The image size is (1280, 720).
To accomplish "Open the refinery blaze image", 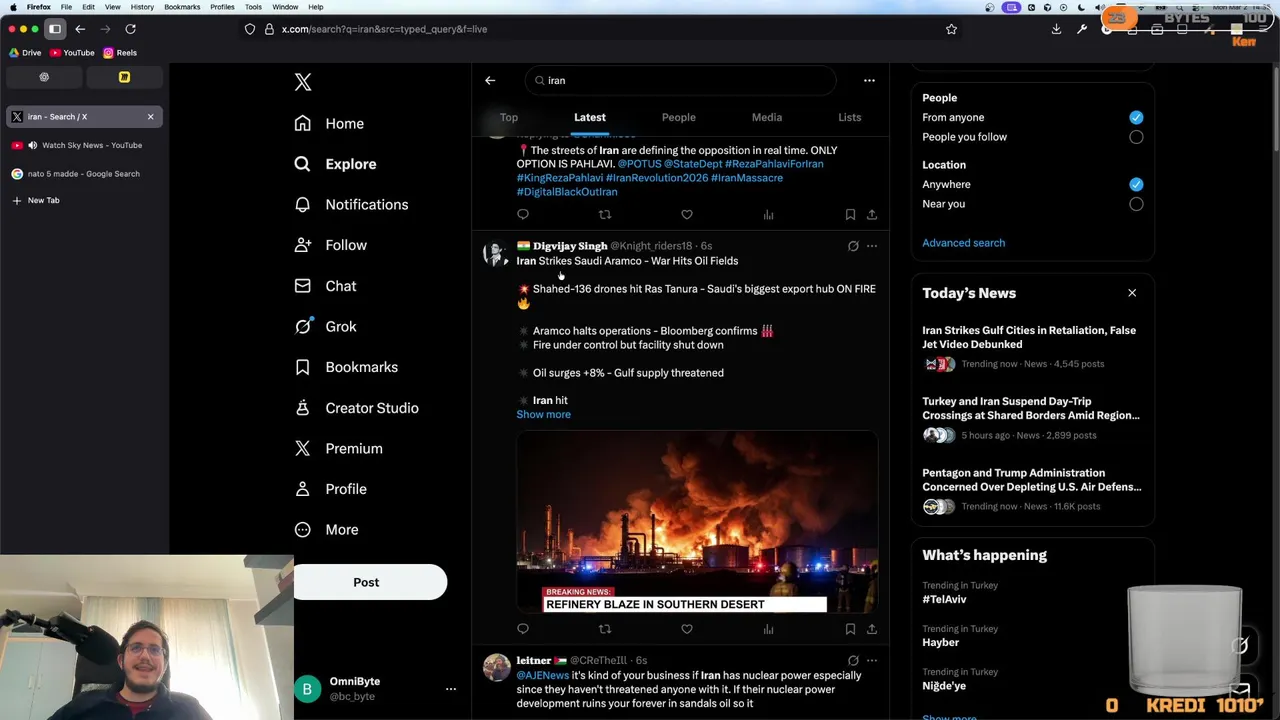I will point(697,522).
